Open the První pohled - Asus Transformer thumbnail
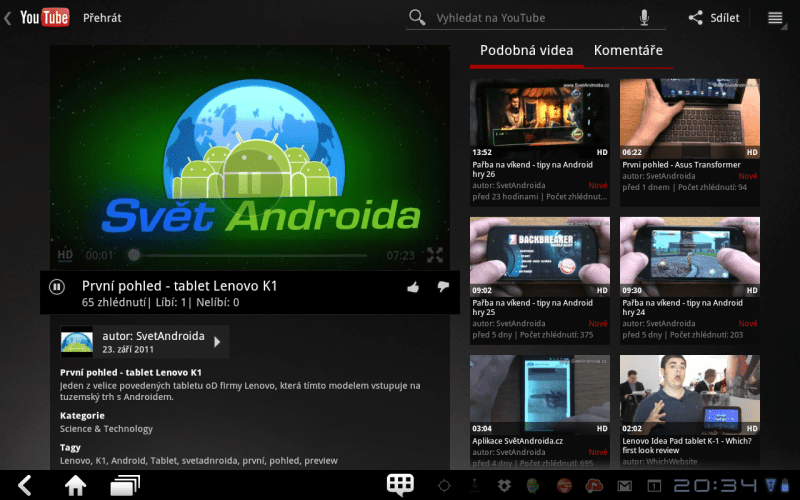 click(x=690, y=118)
